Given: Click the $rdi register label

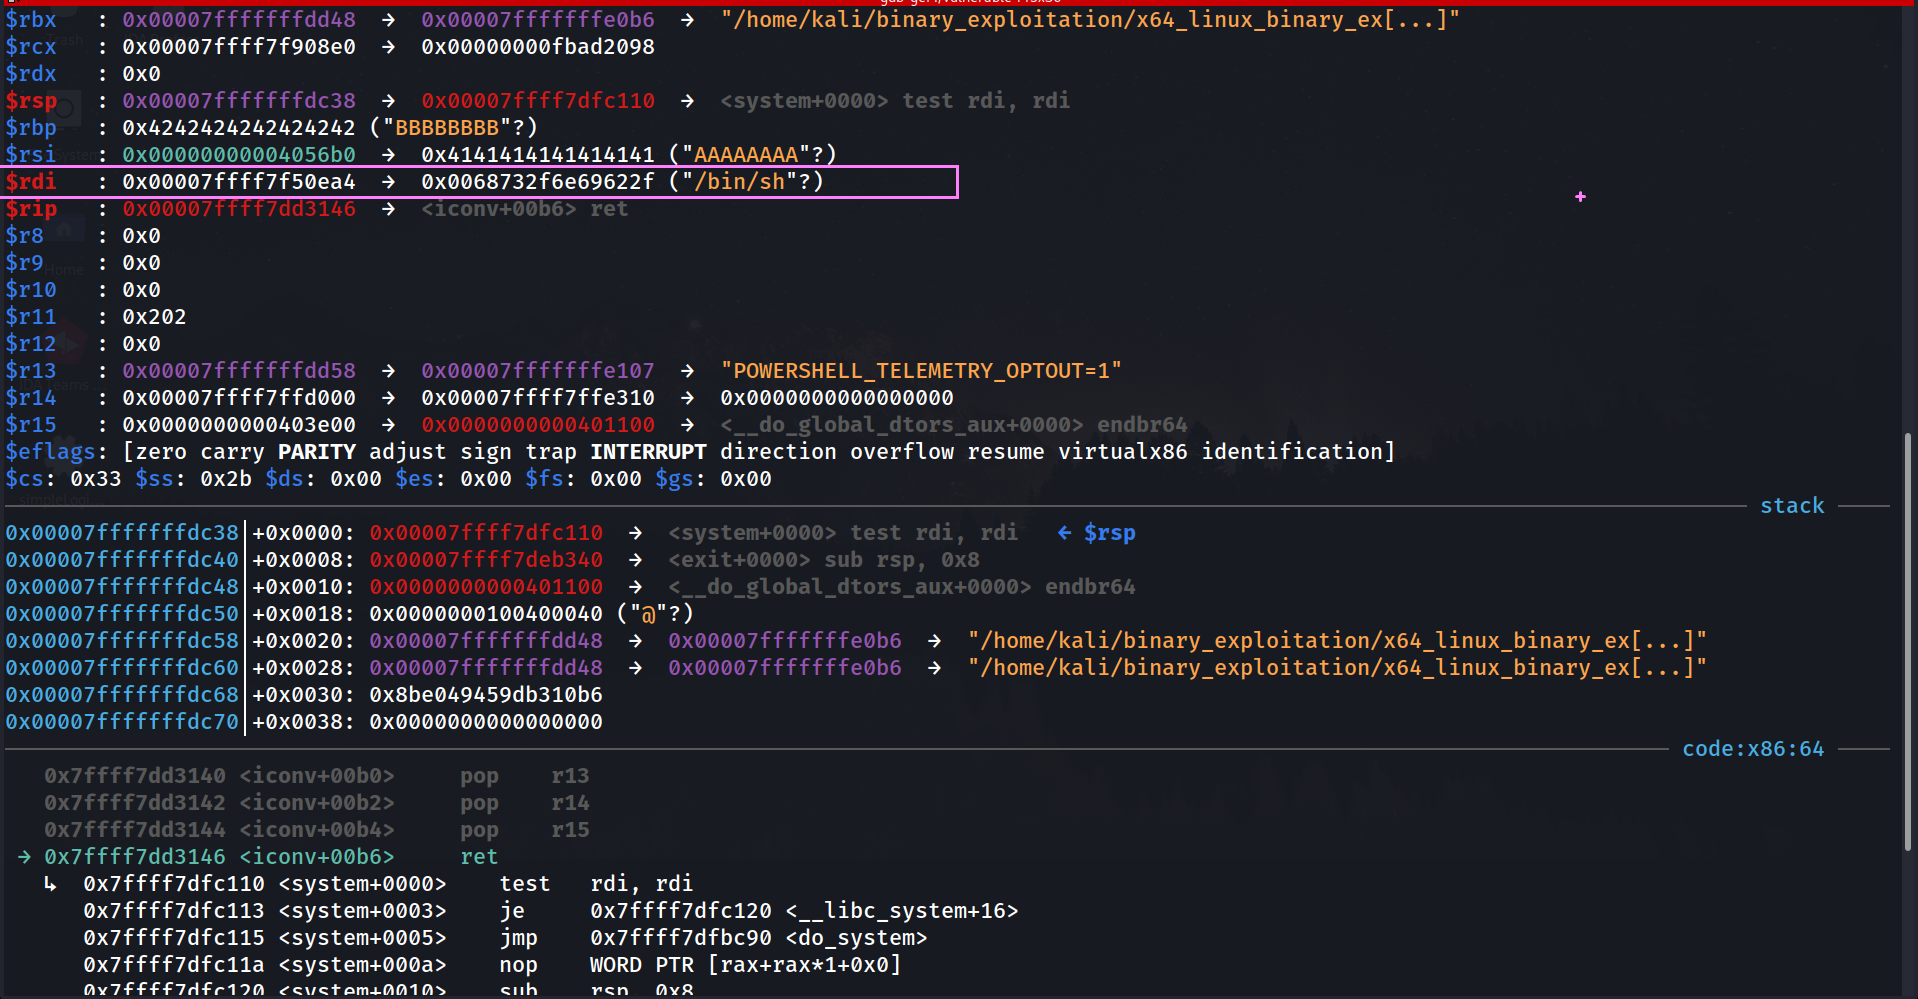Looking at the screenshot, I should [31, 182].
